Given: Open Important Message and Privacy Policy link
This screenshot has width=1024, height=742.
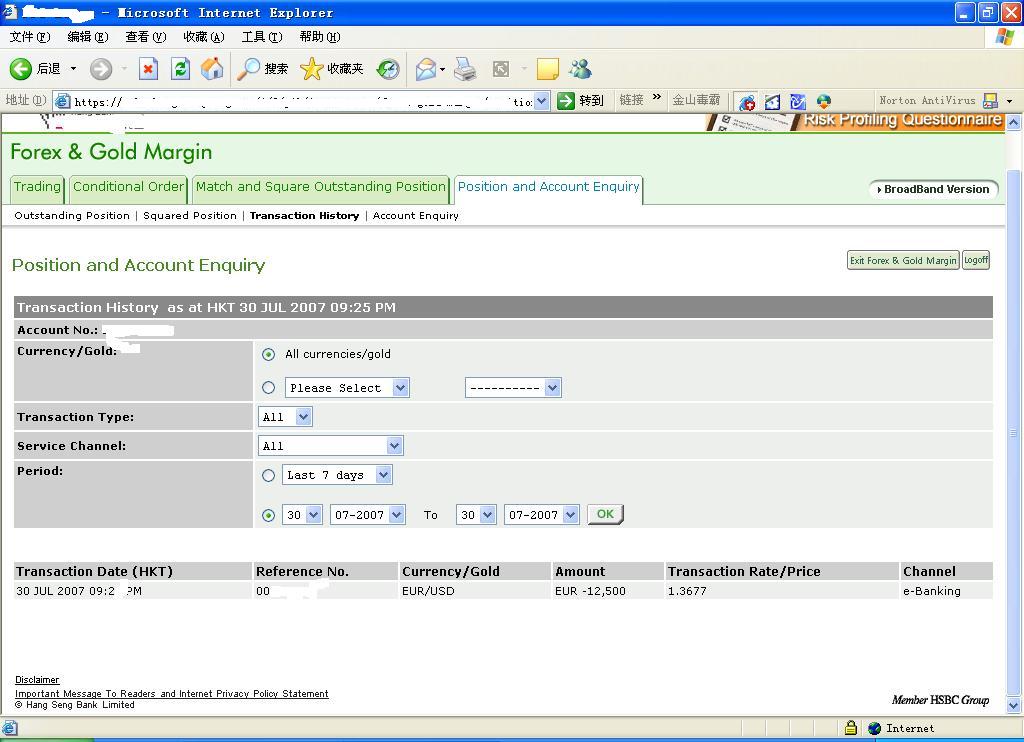Looking at the screenshot, I should (x=172, y=694).
